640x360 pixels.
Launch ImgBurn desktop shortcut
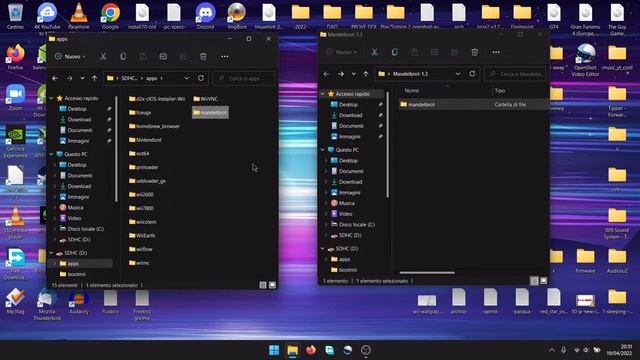tap(237, 16)
